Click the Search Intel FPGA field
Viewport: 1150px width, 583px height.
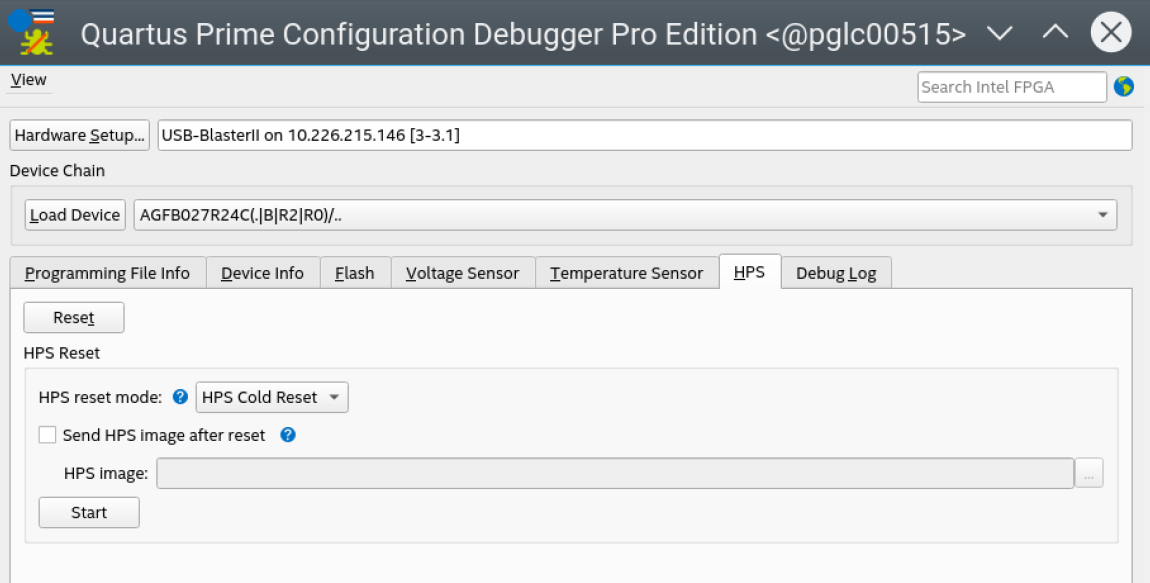[1011, 87]
